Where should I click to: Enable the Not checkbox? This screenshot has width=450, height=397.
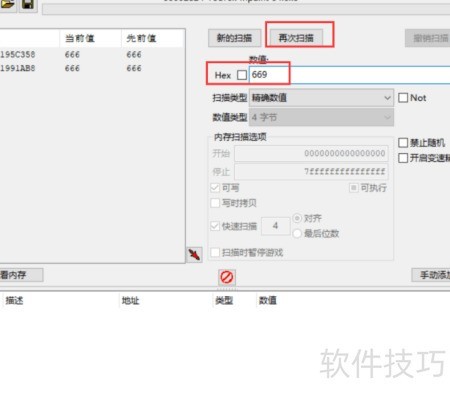pyautogui.click(x=403, y=98)
